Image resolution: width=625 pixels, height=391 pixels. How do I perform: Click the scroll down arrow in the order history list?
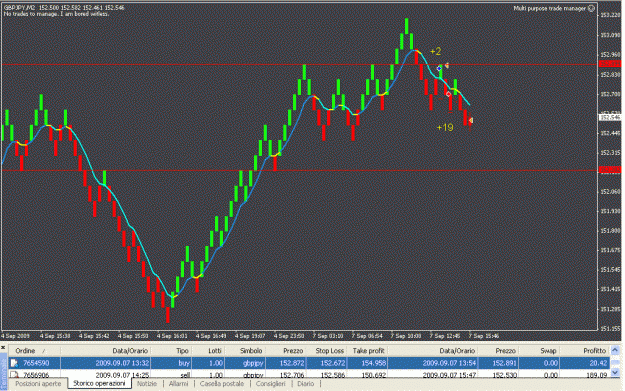[615, 373]
